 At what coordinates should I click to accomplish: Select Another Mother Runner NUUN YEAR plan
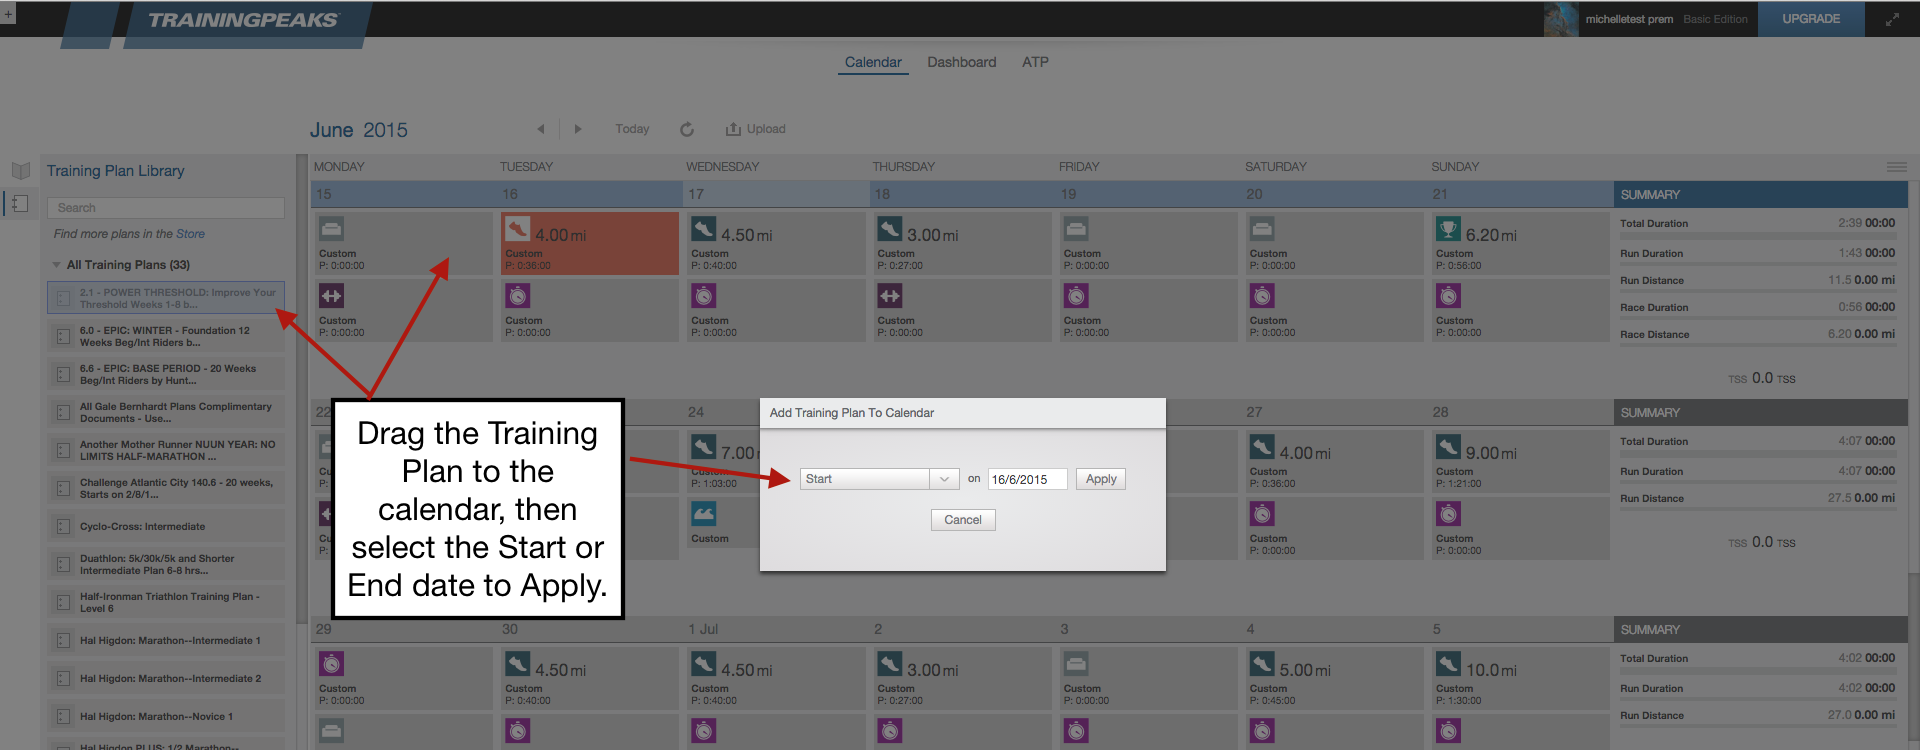[x=166, y=450]
